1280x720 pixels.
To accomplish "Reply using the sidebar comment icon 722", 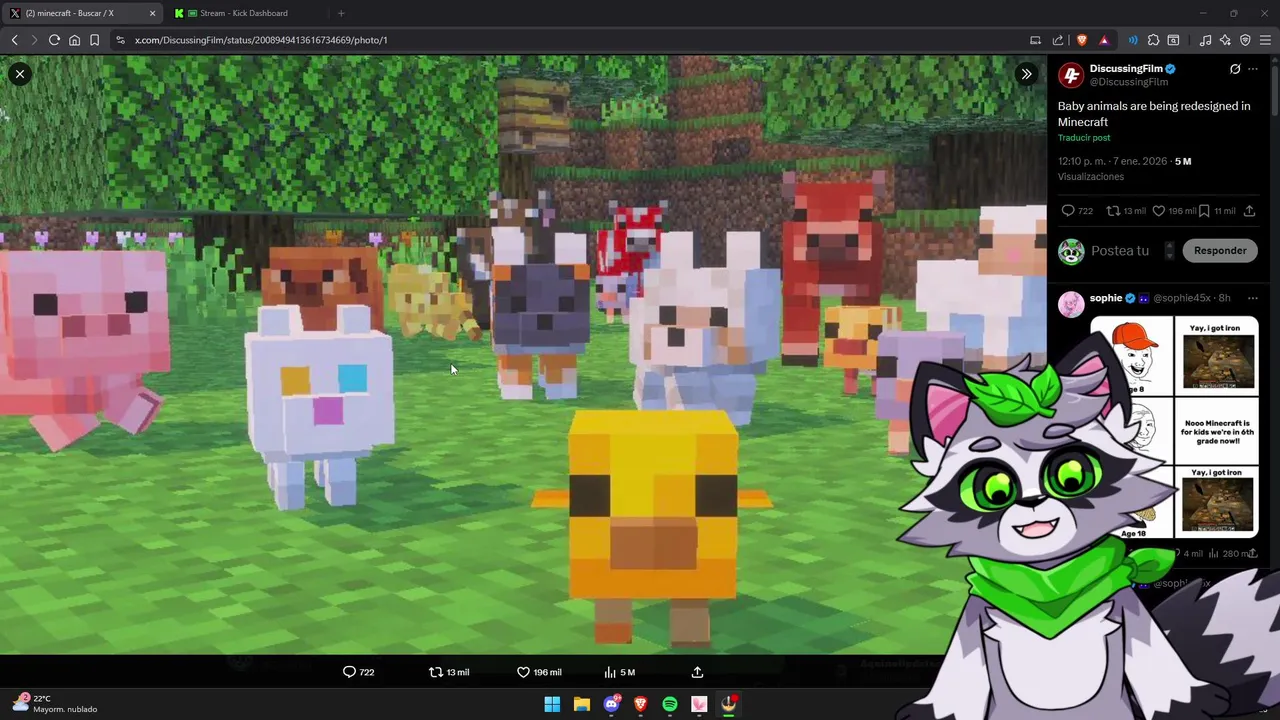I will (1077, 211).
